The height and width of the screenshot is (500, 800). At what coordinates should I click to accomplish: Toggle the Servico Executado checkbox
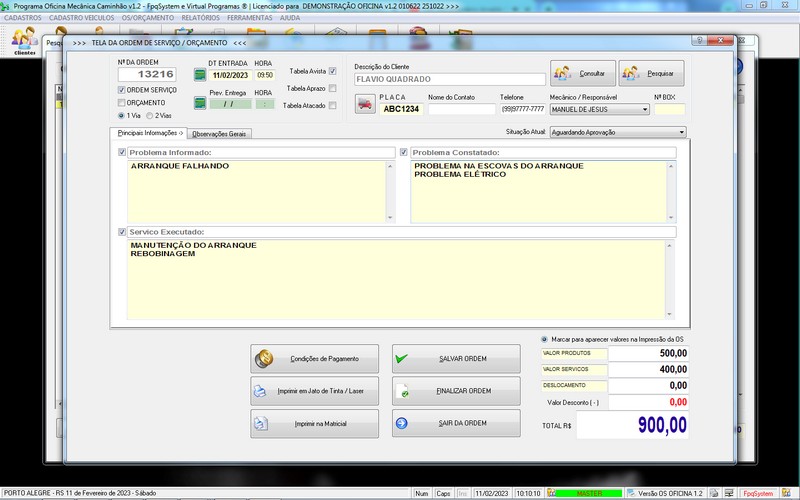tap(122, 232)
